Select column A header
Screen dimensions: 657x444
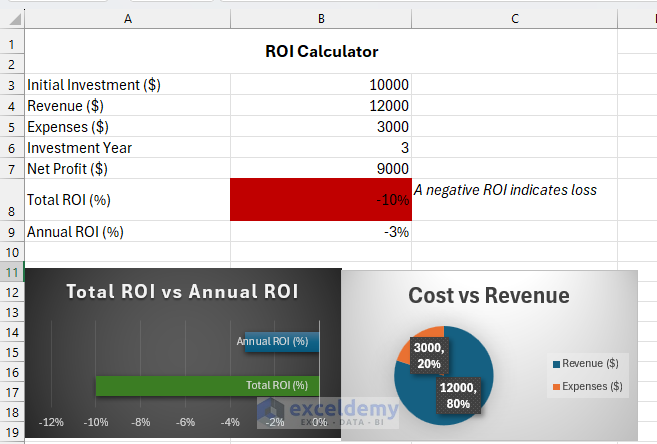click(128, 19)
